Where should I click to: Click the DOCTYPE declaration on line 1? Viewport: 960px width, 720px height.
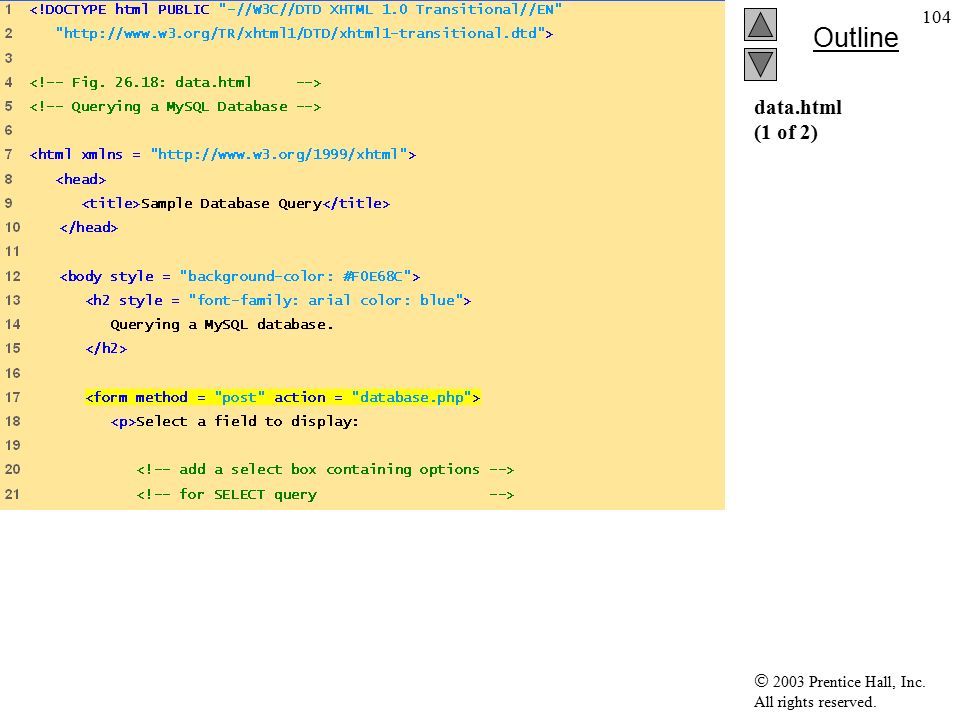click(296, 10)
